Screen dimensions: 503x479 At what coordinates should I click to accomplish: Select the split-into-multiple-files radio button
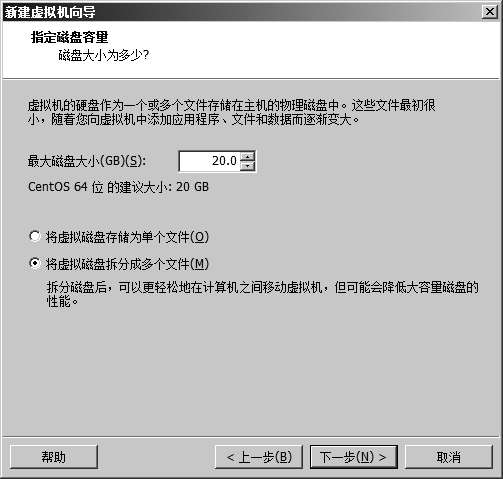[x=34, y=263]
